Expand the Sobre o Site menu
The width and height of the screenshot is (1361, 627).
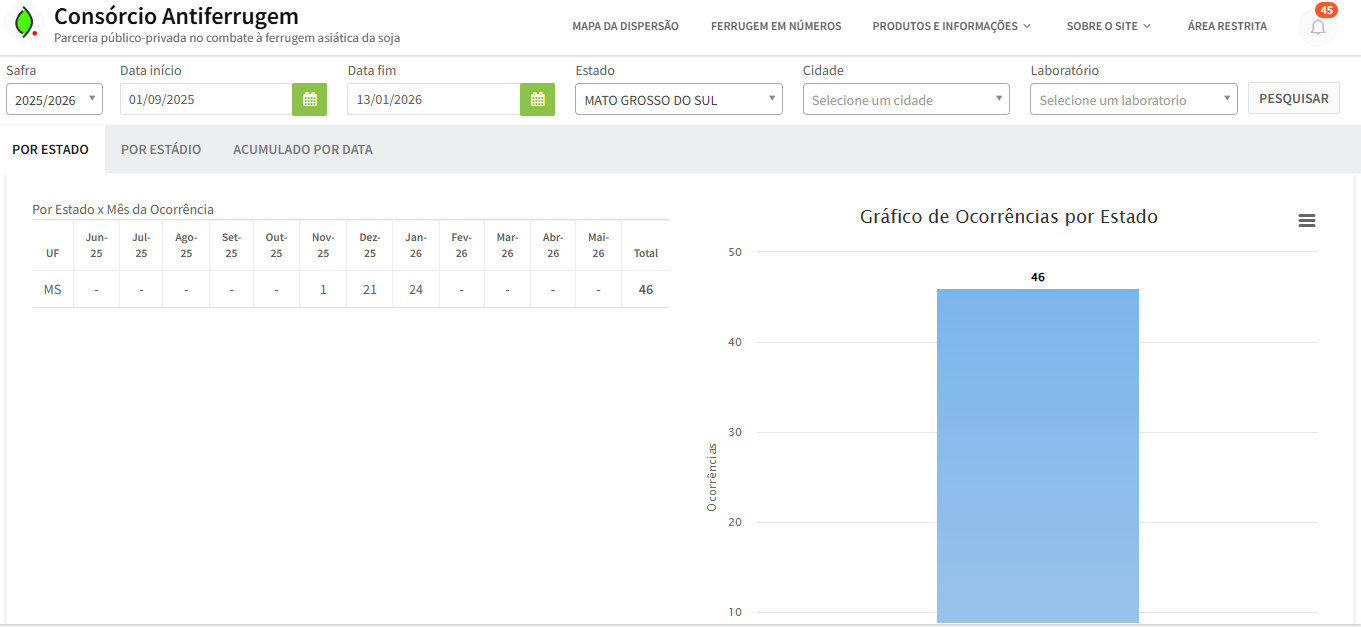pos(1108,26)
